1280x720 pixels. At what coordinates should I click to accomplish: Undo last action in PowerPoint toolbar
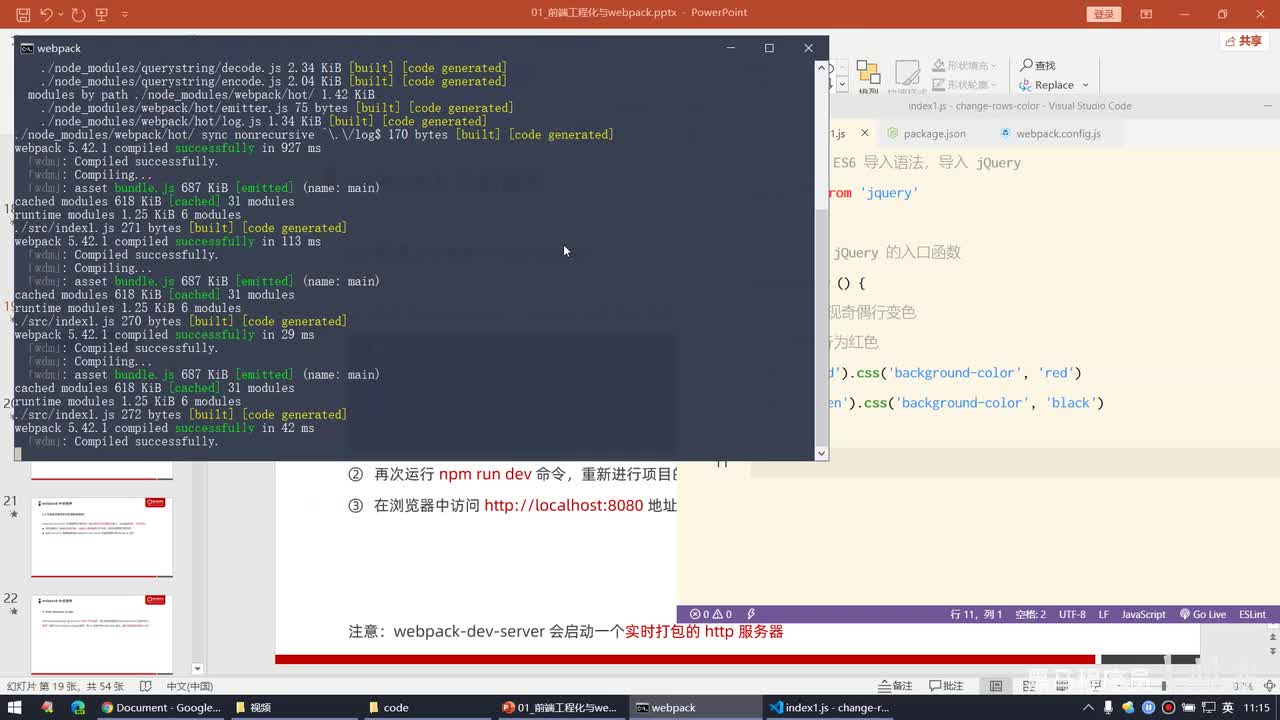pyautogui.click(x=47, y=14)
